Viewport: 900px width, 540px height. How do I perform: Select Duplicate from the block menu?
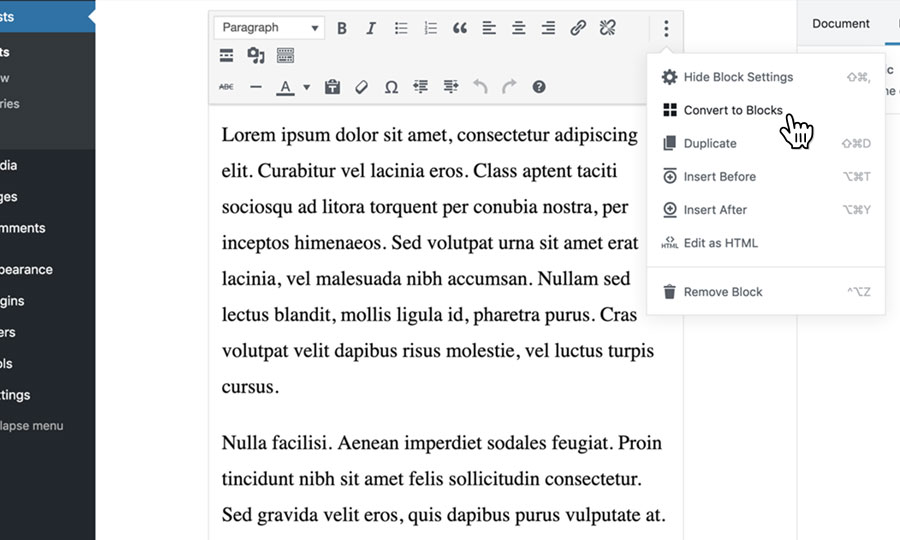[x=766, y=143]
